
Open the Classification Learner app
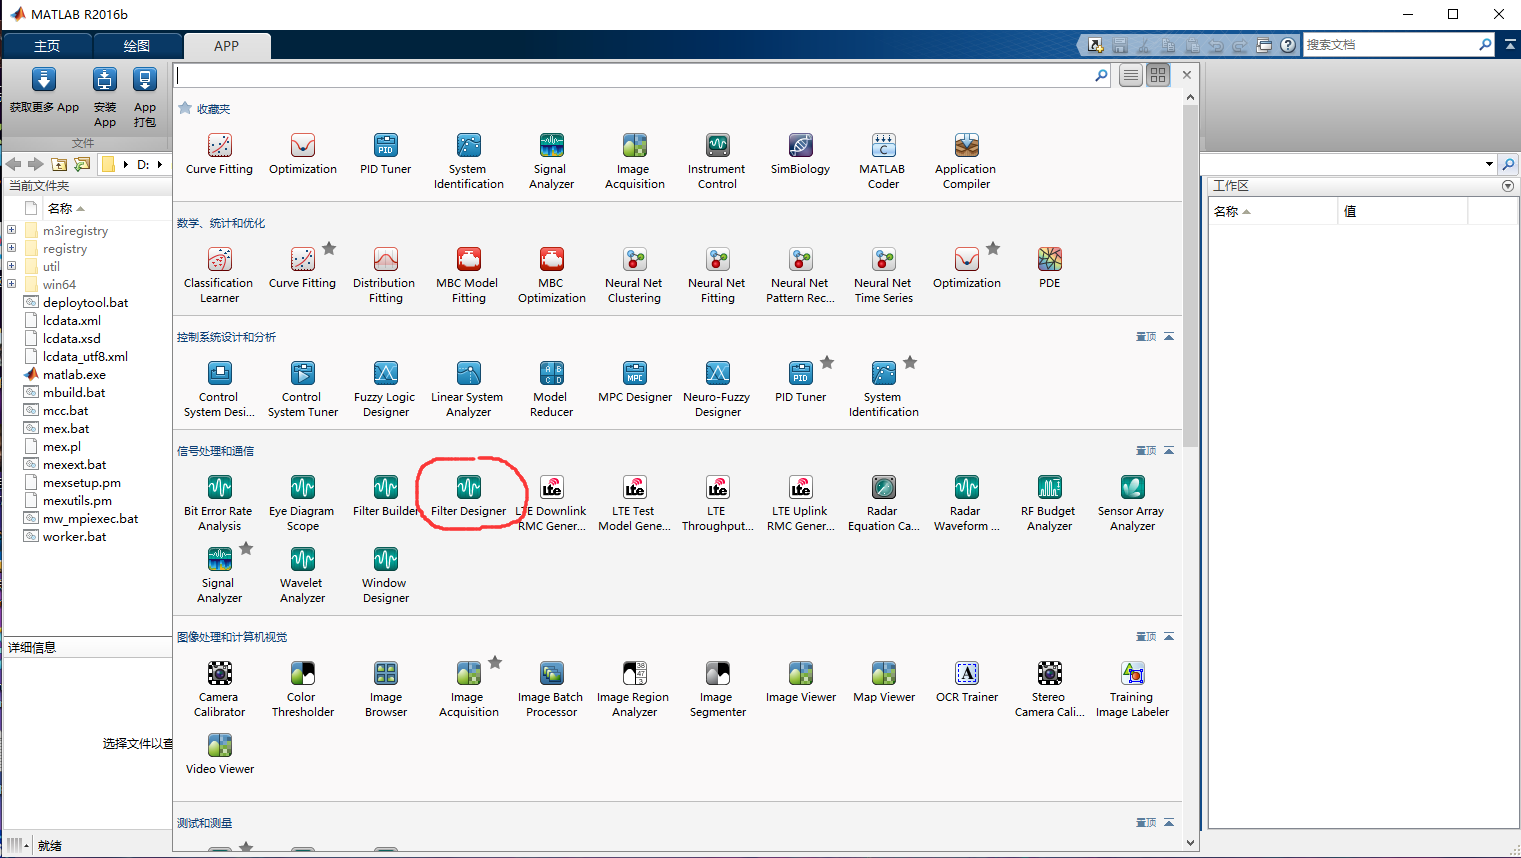coord(219,275)
